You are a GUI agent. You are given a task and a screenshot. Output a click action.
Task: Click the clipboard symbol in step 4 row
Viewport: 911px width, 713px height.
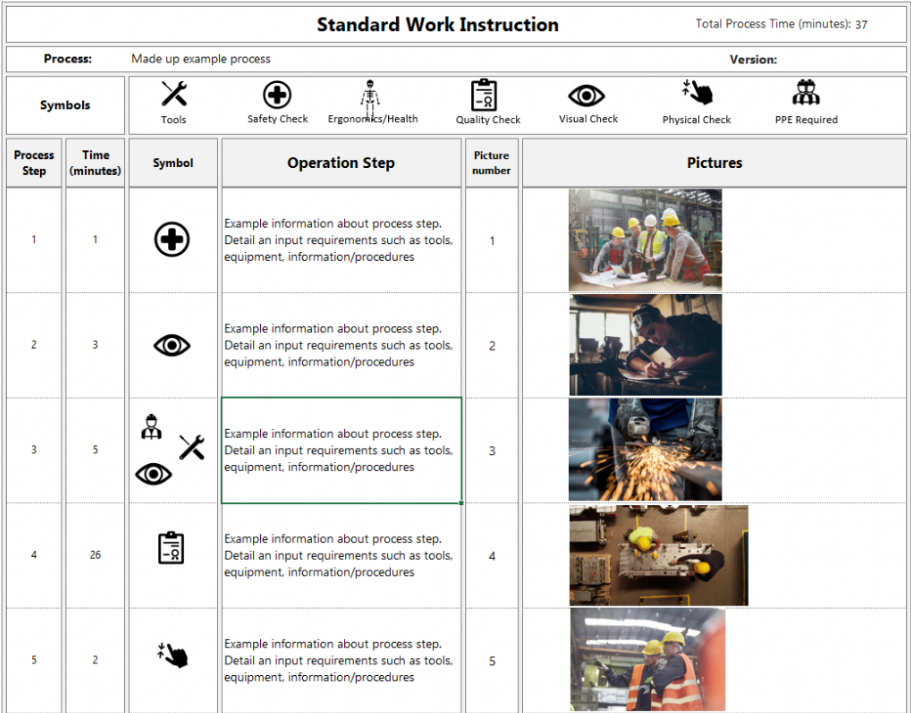[x=172, y=548]
